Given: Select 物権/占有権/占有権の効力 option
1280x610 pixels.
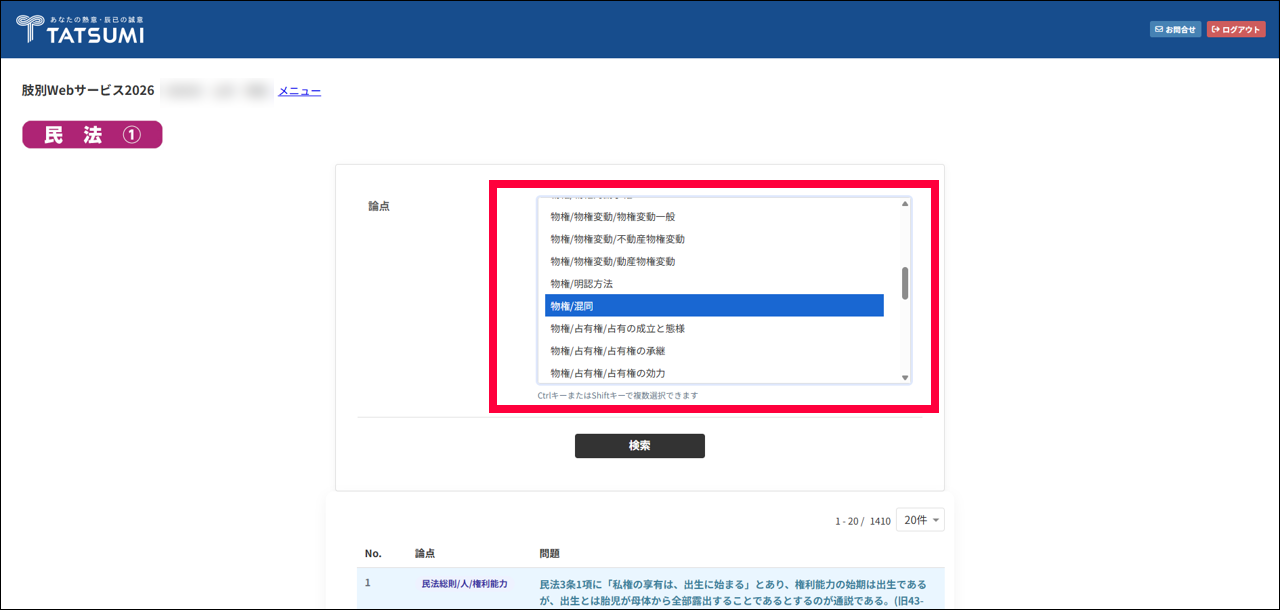Looking at the screenshot, I should (x=607, y=373).
